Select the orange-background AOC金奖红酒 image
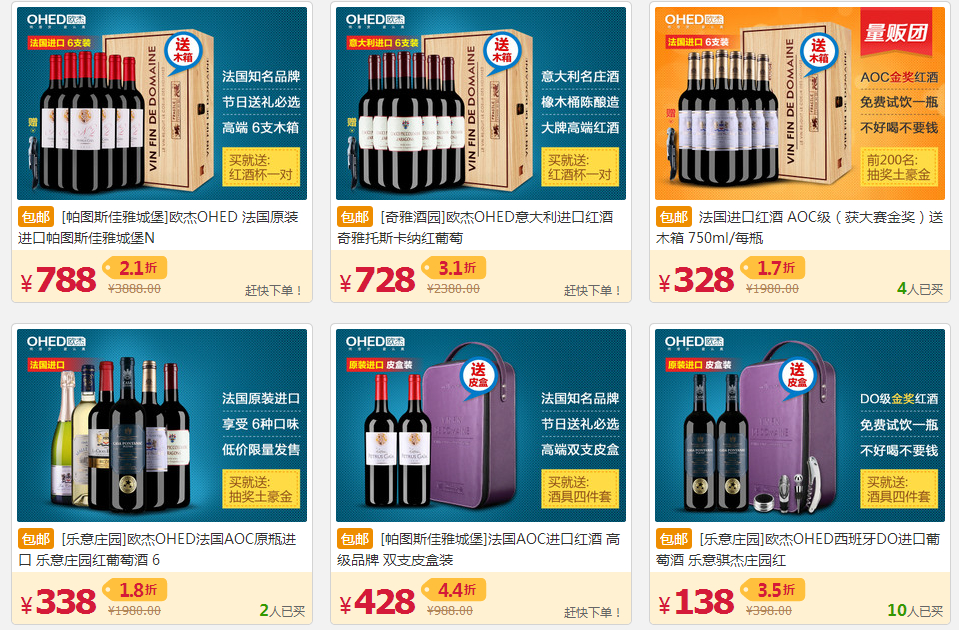 pos(800,103)
